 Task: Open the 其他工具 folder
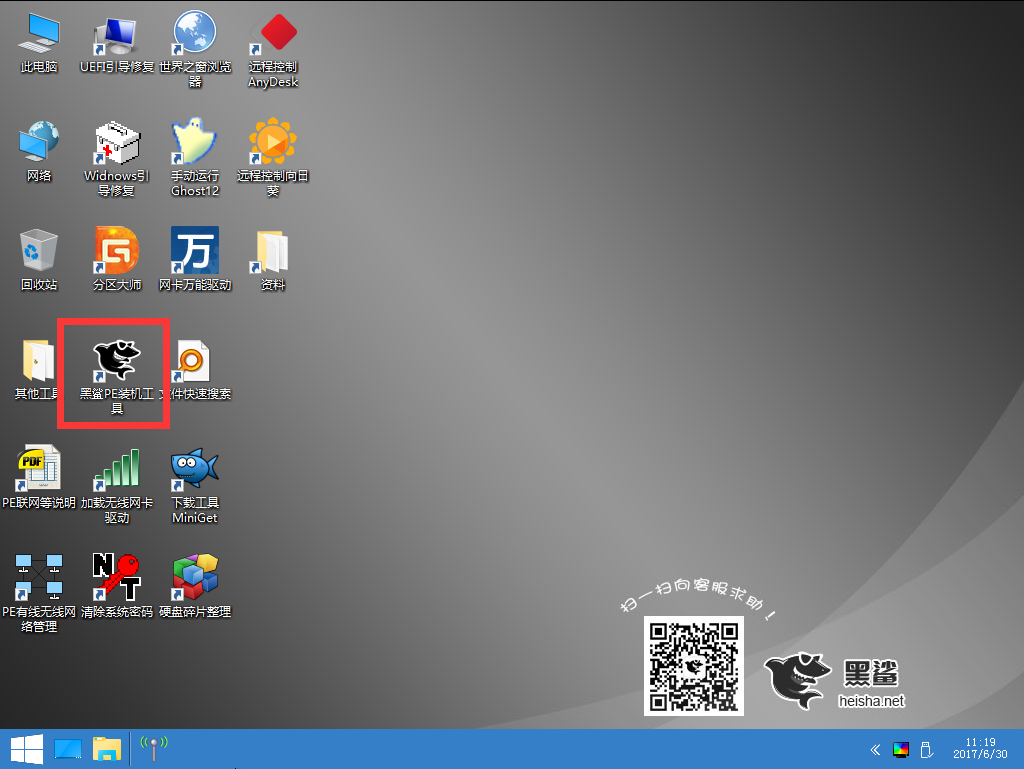point(38,369)
